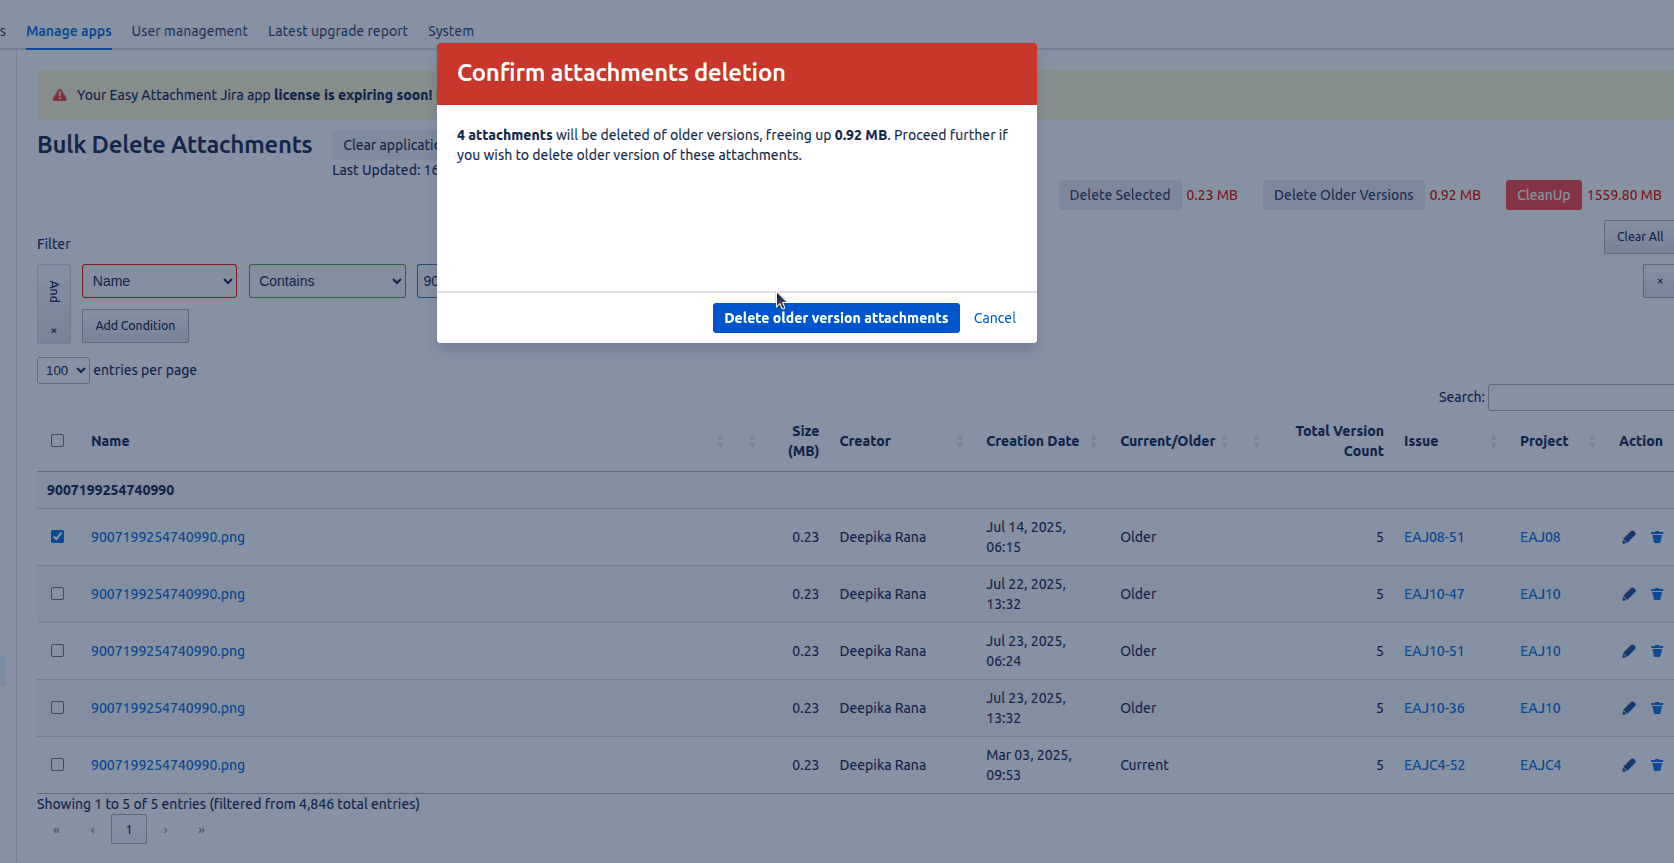Delete the EAJ10-51 attachment via trash icon

(x=1656, y=651)
